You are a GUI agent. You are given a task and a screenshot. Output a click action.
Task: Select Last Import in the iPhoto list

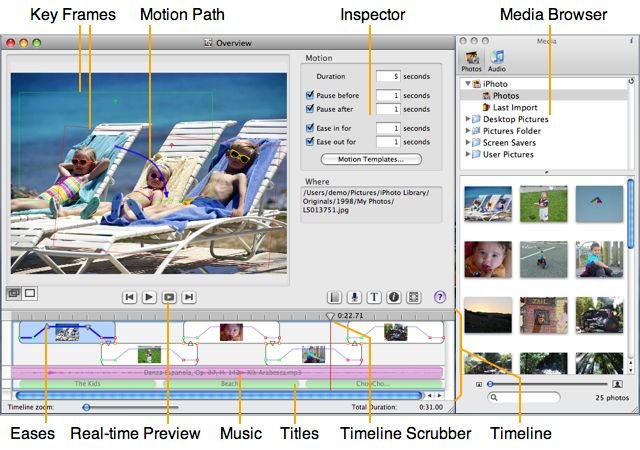pyautogui.click(x=515, y=107)
